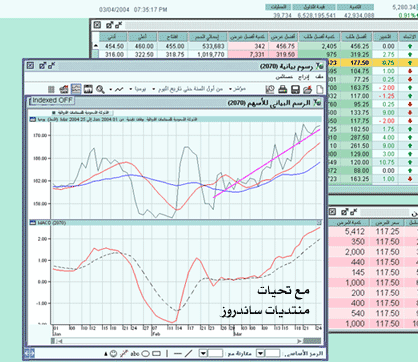Save the chart with the floppy disk icon
418x362 pixels.
[295, 89]
